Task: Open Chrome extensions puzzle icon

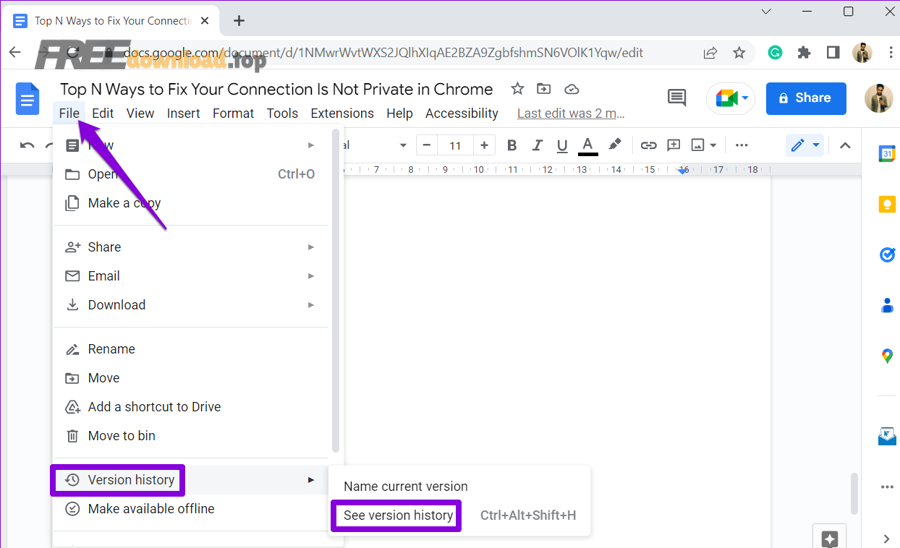Action: pos(804,53)
